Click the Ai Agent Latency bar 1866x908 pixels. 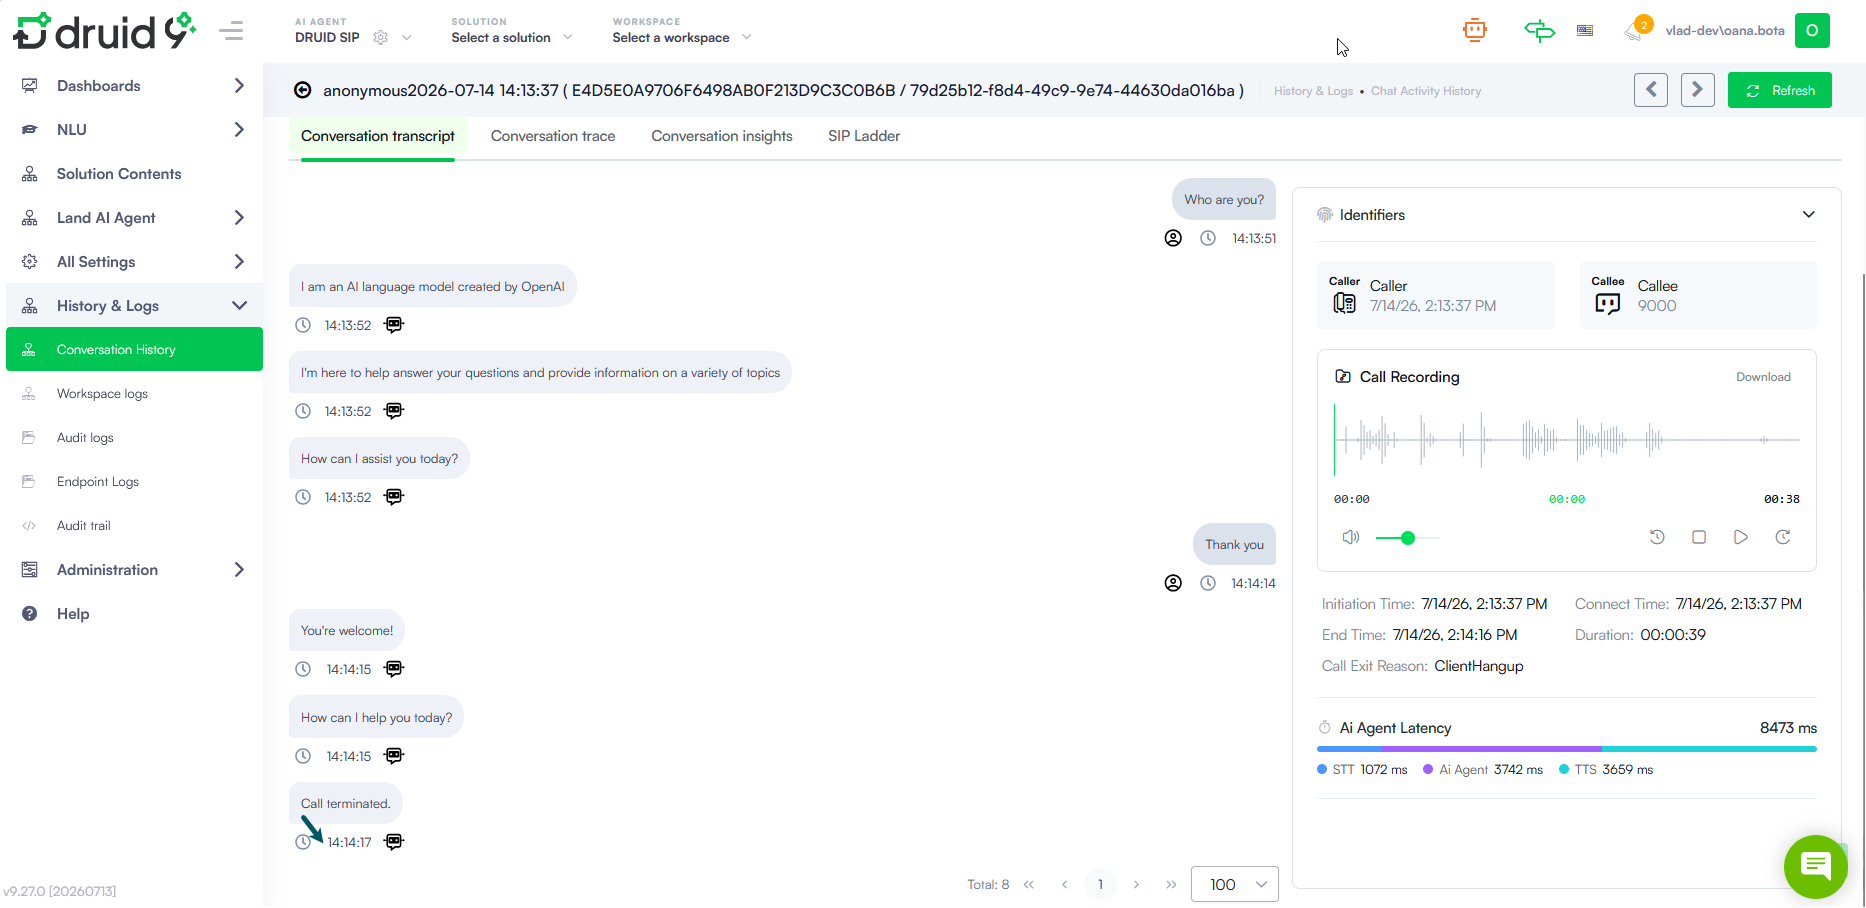pos(1567,749)
